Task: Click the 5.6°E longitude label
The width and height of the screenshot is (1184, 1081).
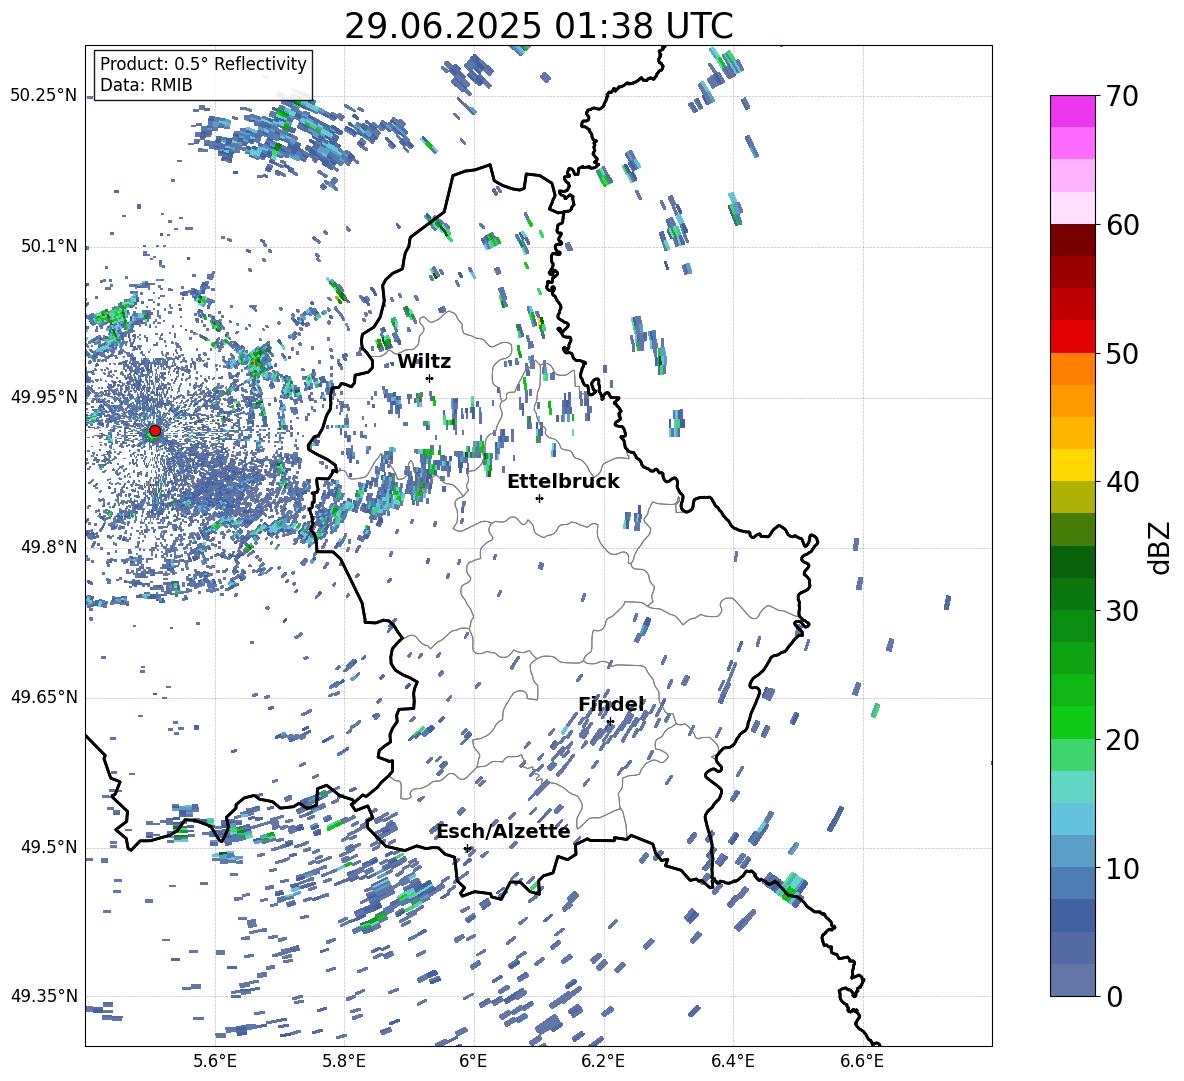Action: (215, 1061)
